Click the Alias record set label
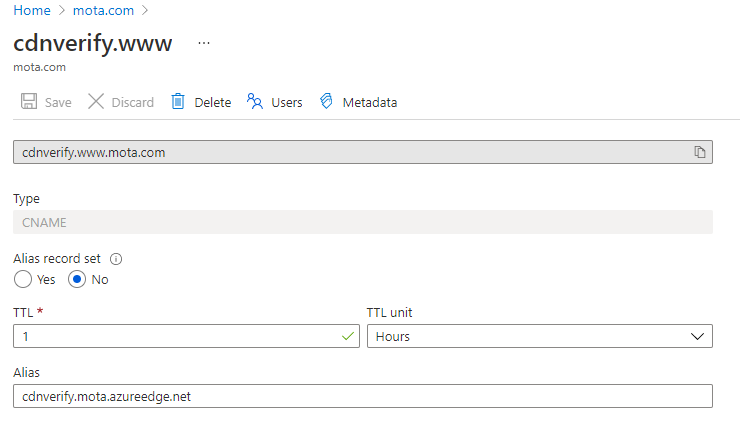Image resolution: width=740 pixels, height=441 pixels. click(x=57, y=259)
